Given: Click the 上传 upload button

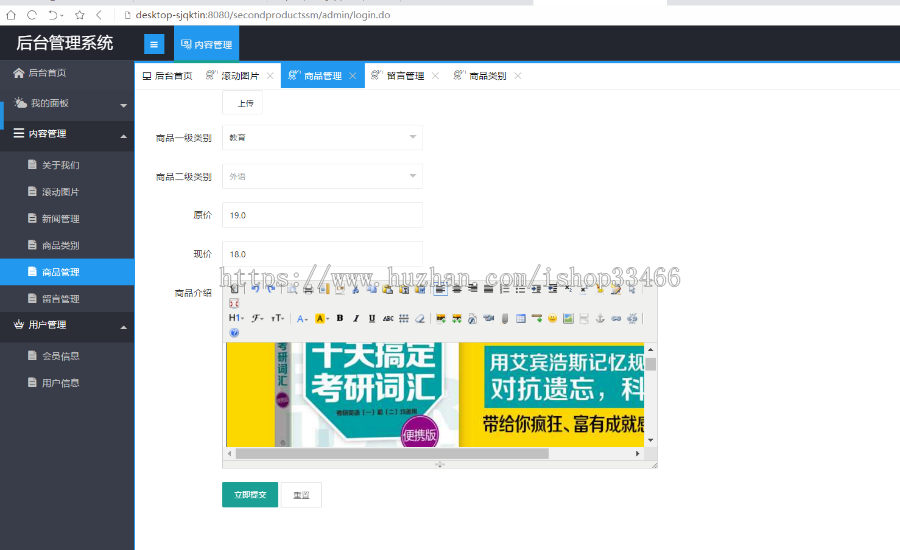Looking at the screenshot, I should pyautogui.click(x=244, y=103).
